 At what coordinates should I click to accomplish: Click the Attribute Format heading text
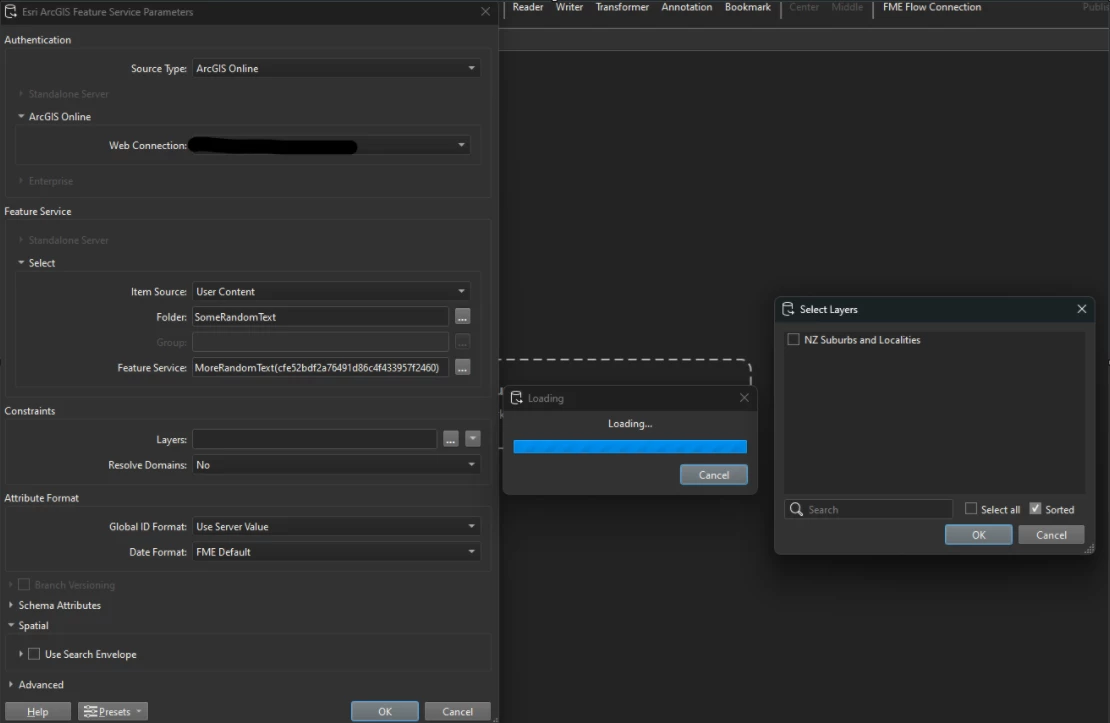[x=42, y=498]
